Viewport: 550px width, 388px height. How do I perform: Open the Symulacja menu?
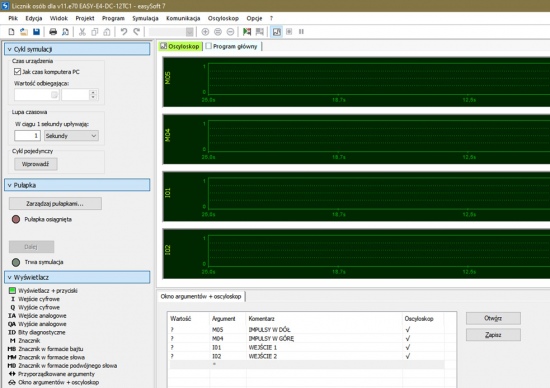click(145, 18)
